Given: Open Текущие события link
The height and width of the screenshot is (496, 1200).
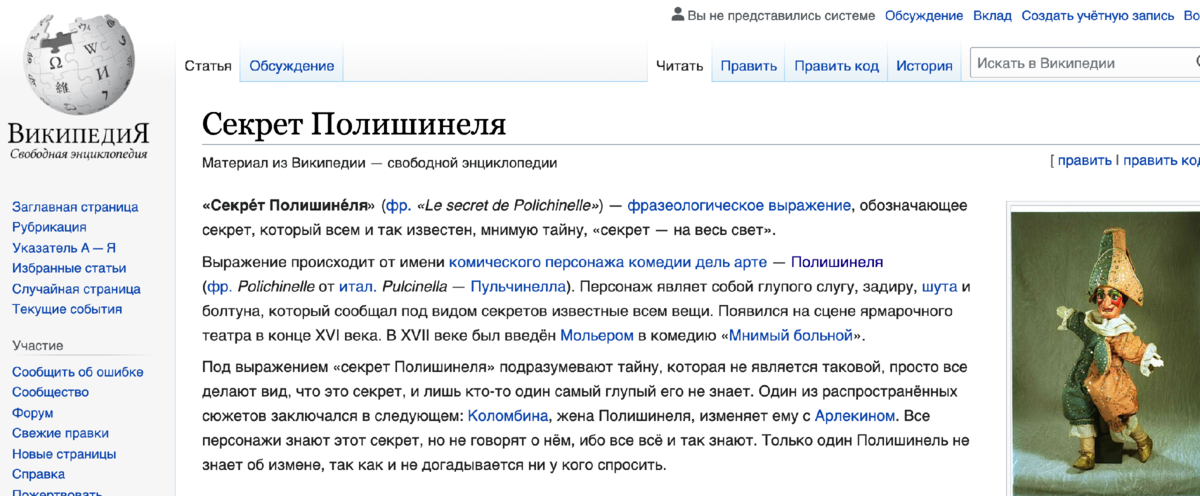Looking at the screenshot, I should click(67, 309).
